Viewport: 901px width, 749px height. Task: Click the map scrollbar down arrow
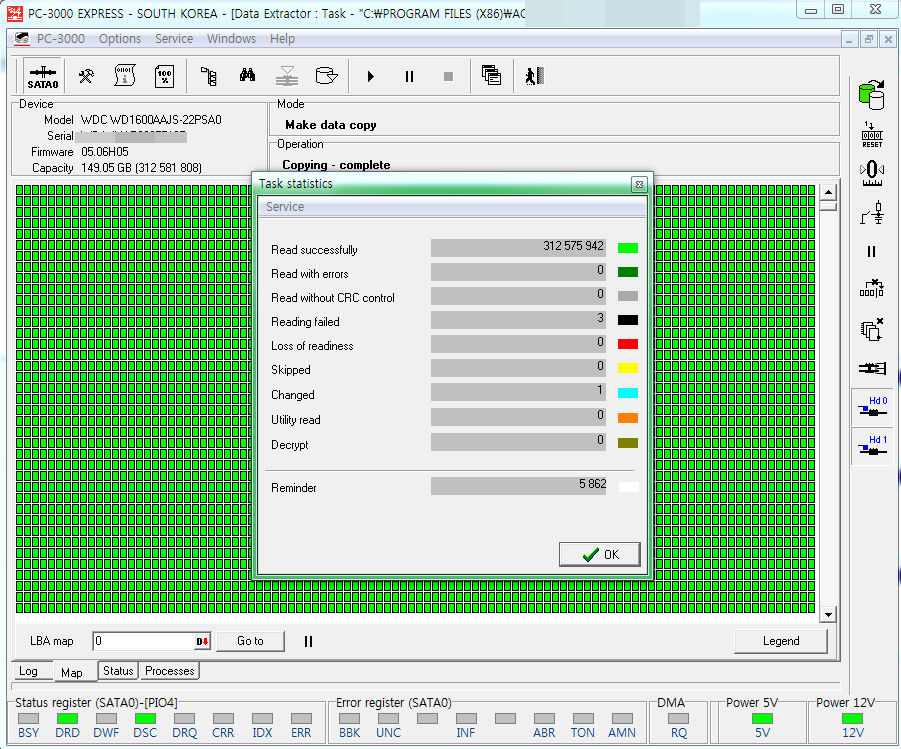pos(828,614)
